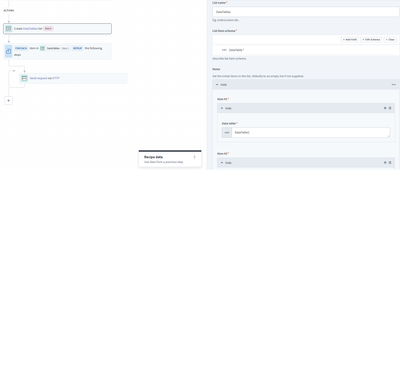Open Recipe data panel options menu

click(195, 157)
